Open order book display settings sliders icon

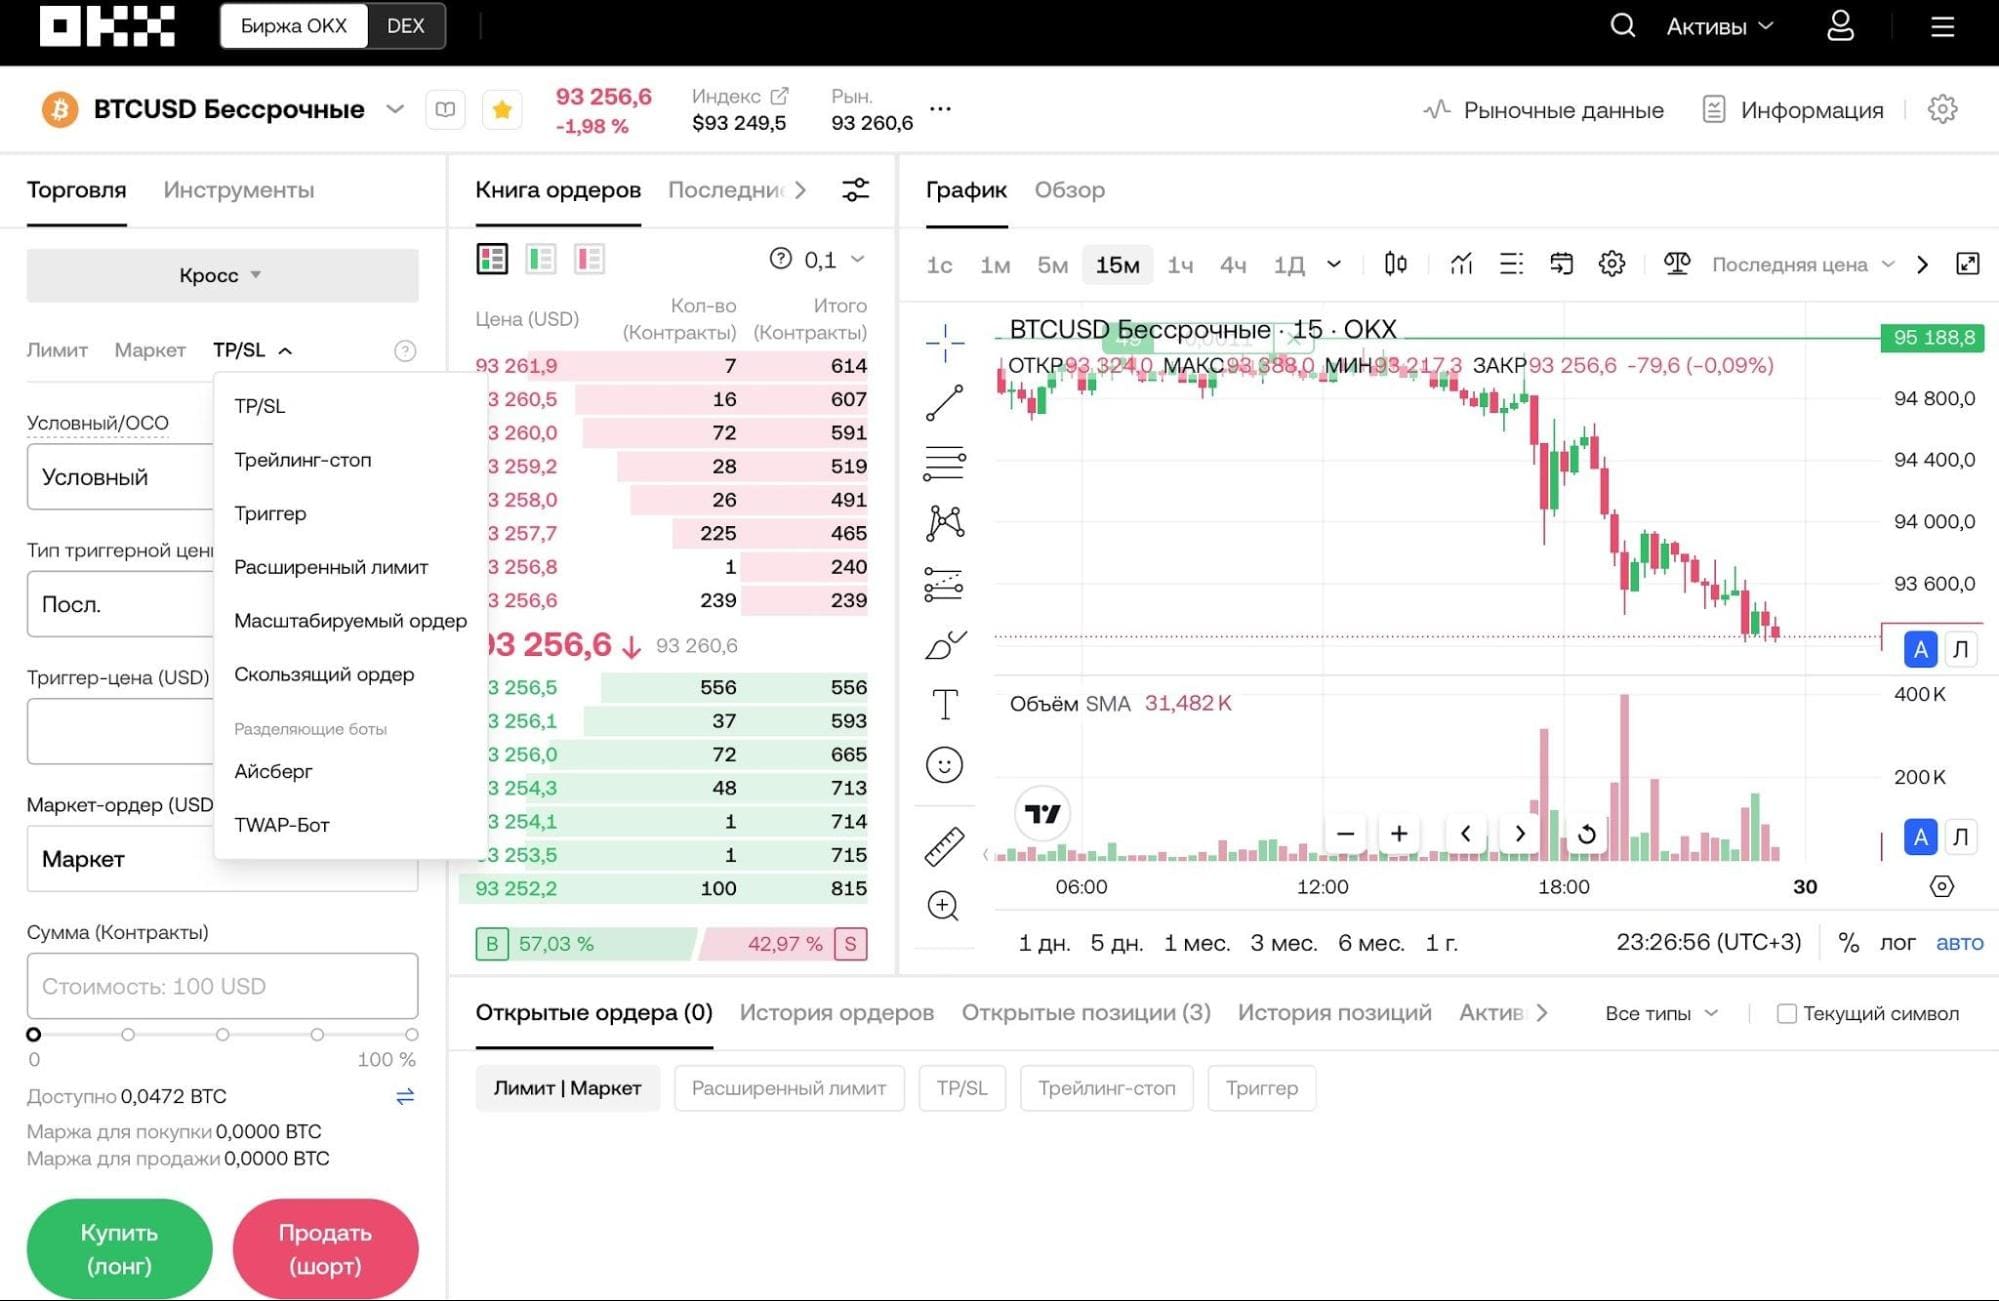855,189
